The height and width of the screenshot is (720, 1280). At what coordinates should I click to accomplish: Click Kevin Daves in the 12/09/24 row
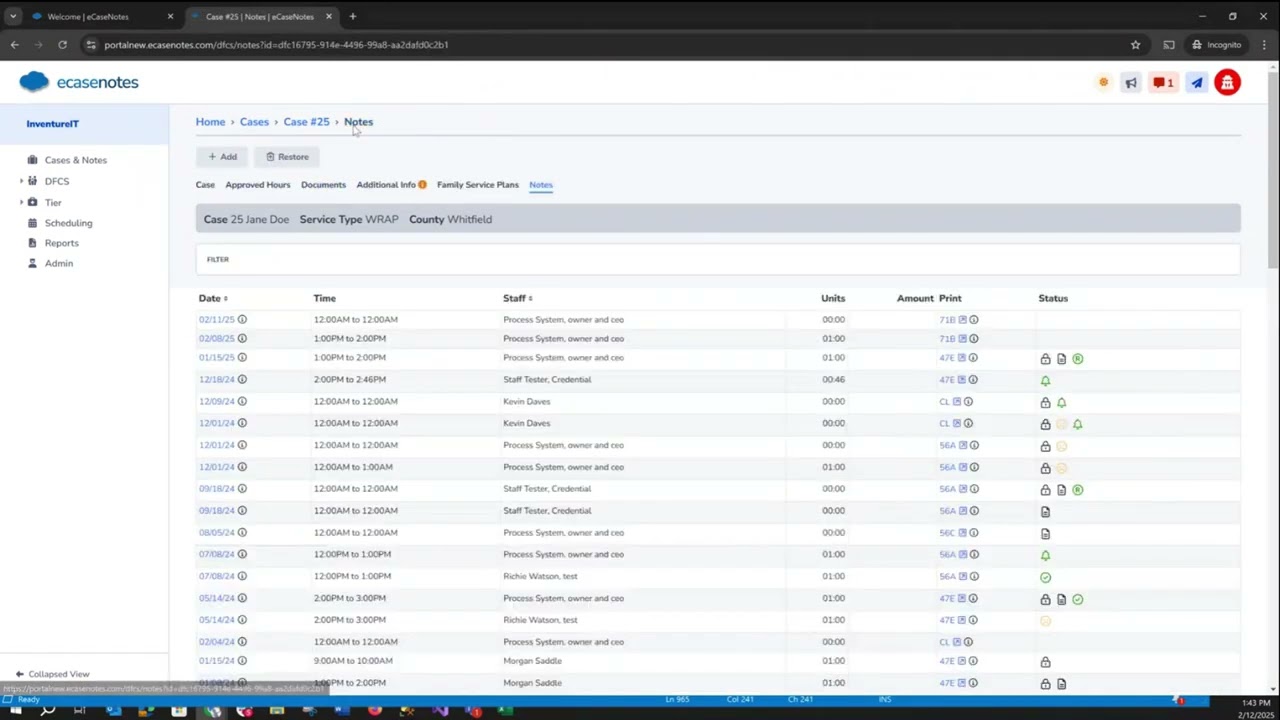point(527,402)
